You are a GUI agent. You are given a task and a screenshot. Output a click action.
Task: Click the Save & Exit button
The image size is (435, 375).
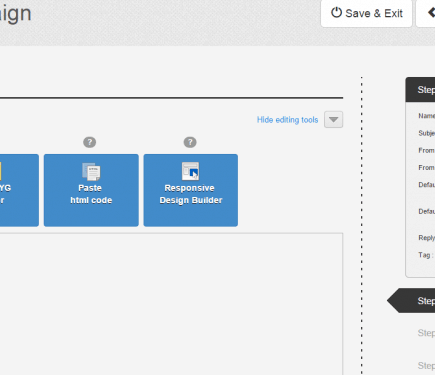click(366, 13)
